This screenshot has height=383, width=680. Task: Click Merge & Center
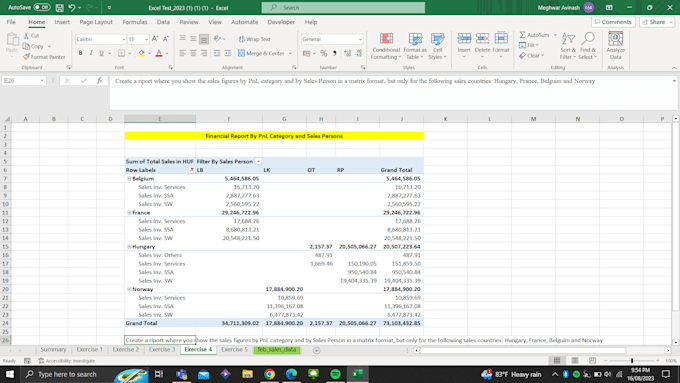[x=262, y=53]
